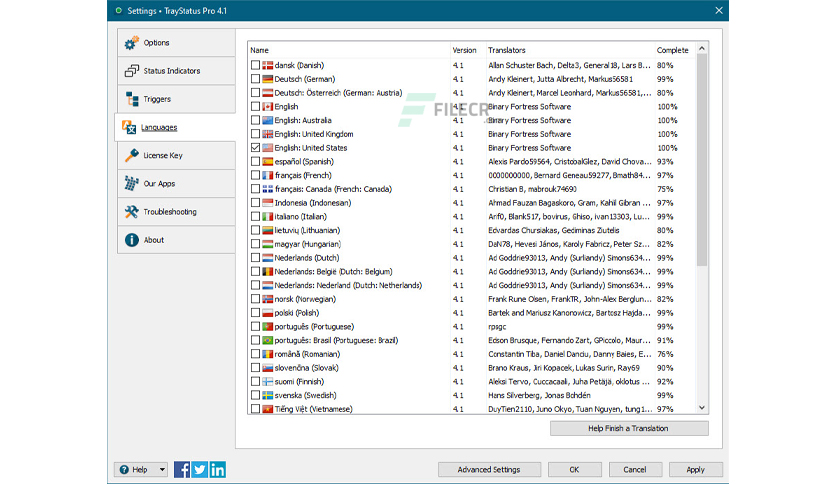Viewport: 836px width, 484px height.
Task: Go to the Troubleshooting section
Action: [176, 212]
